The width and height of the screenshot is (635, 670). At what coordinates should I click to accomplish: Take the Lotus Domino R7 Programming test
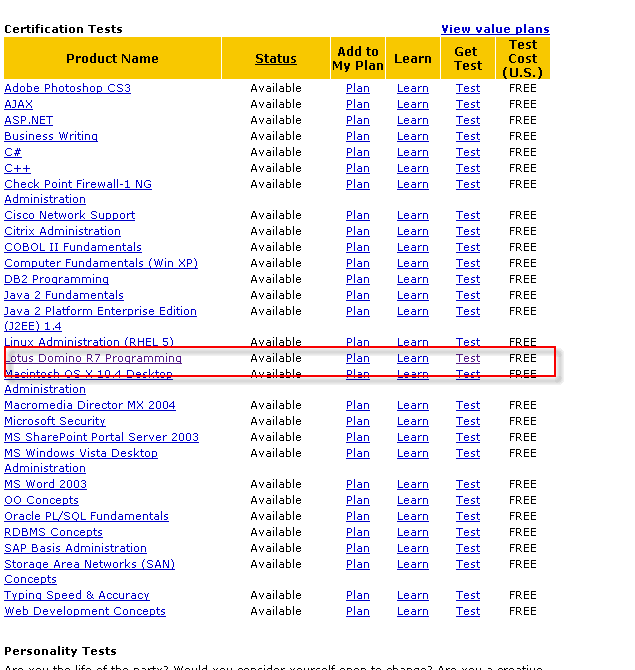[468, 358]
